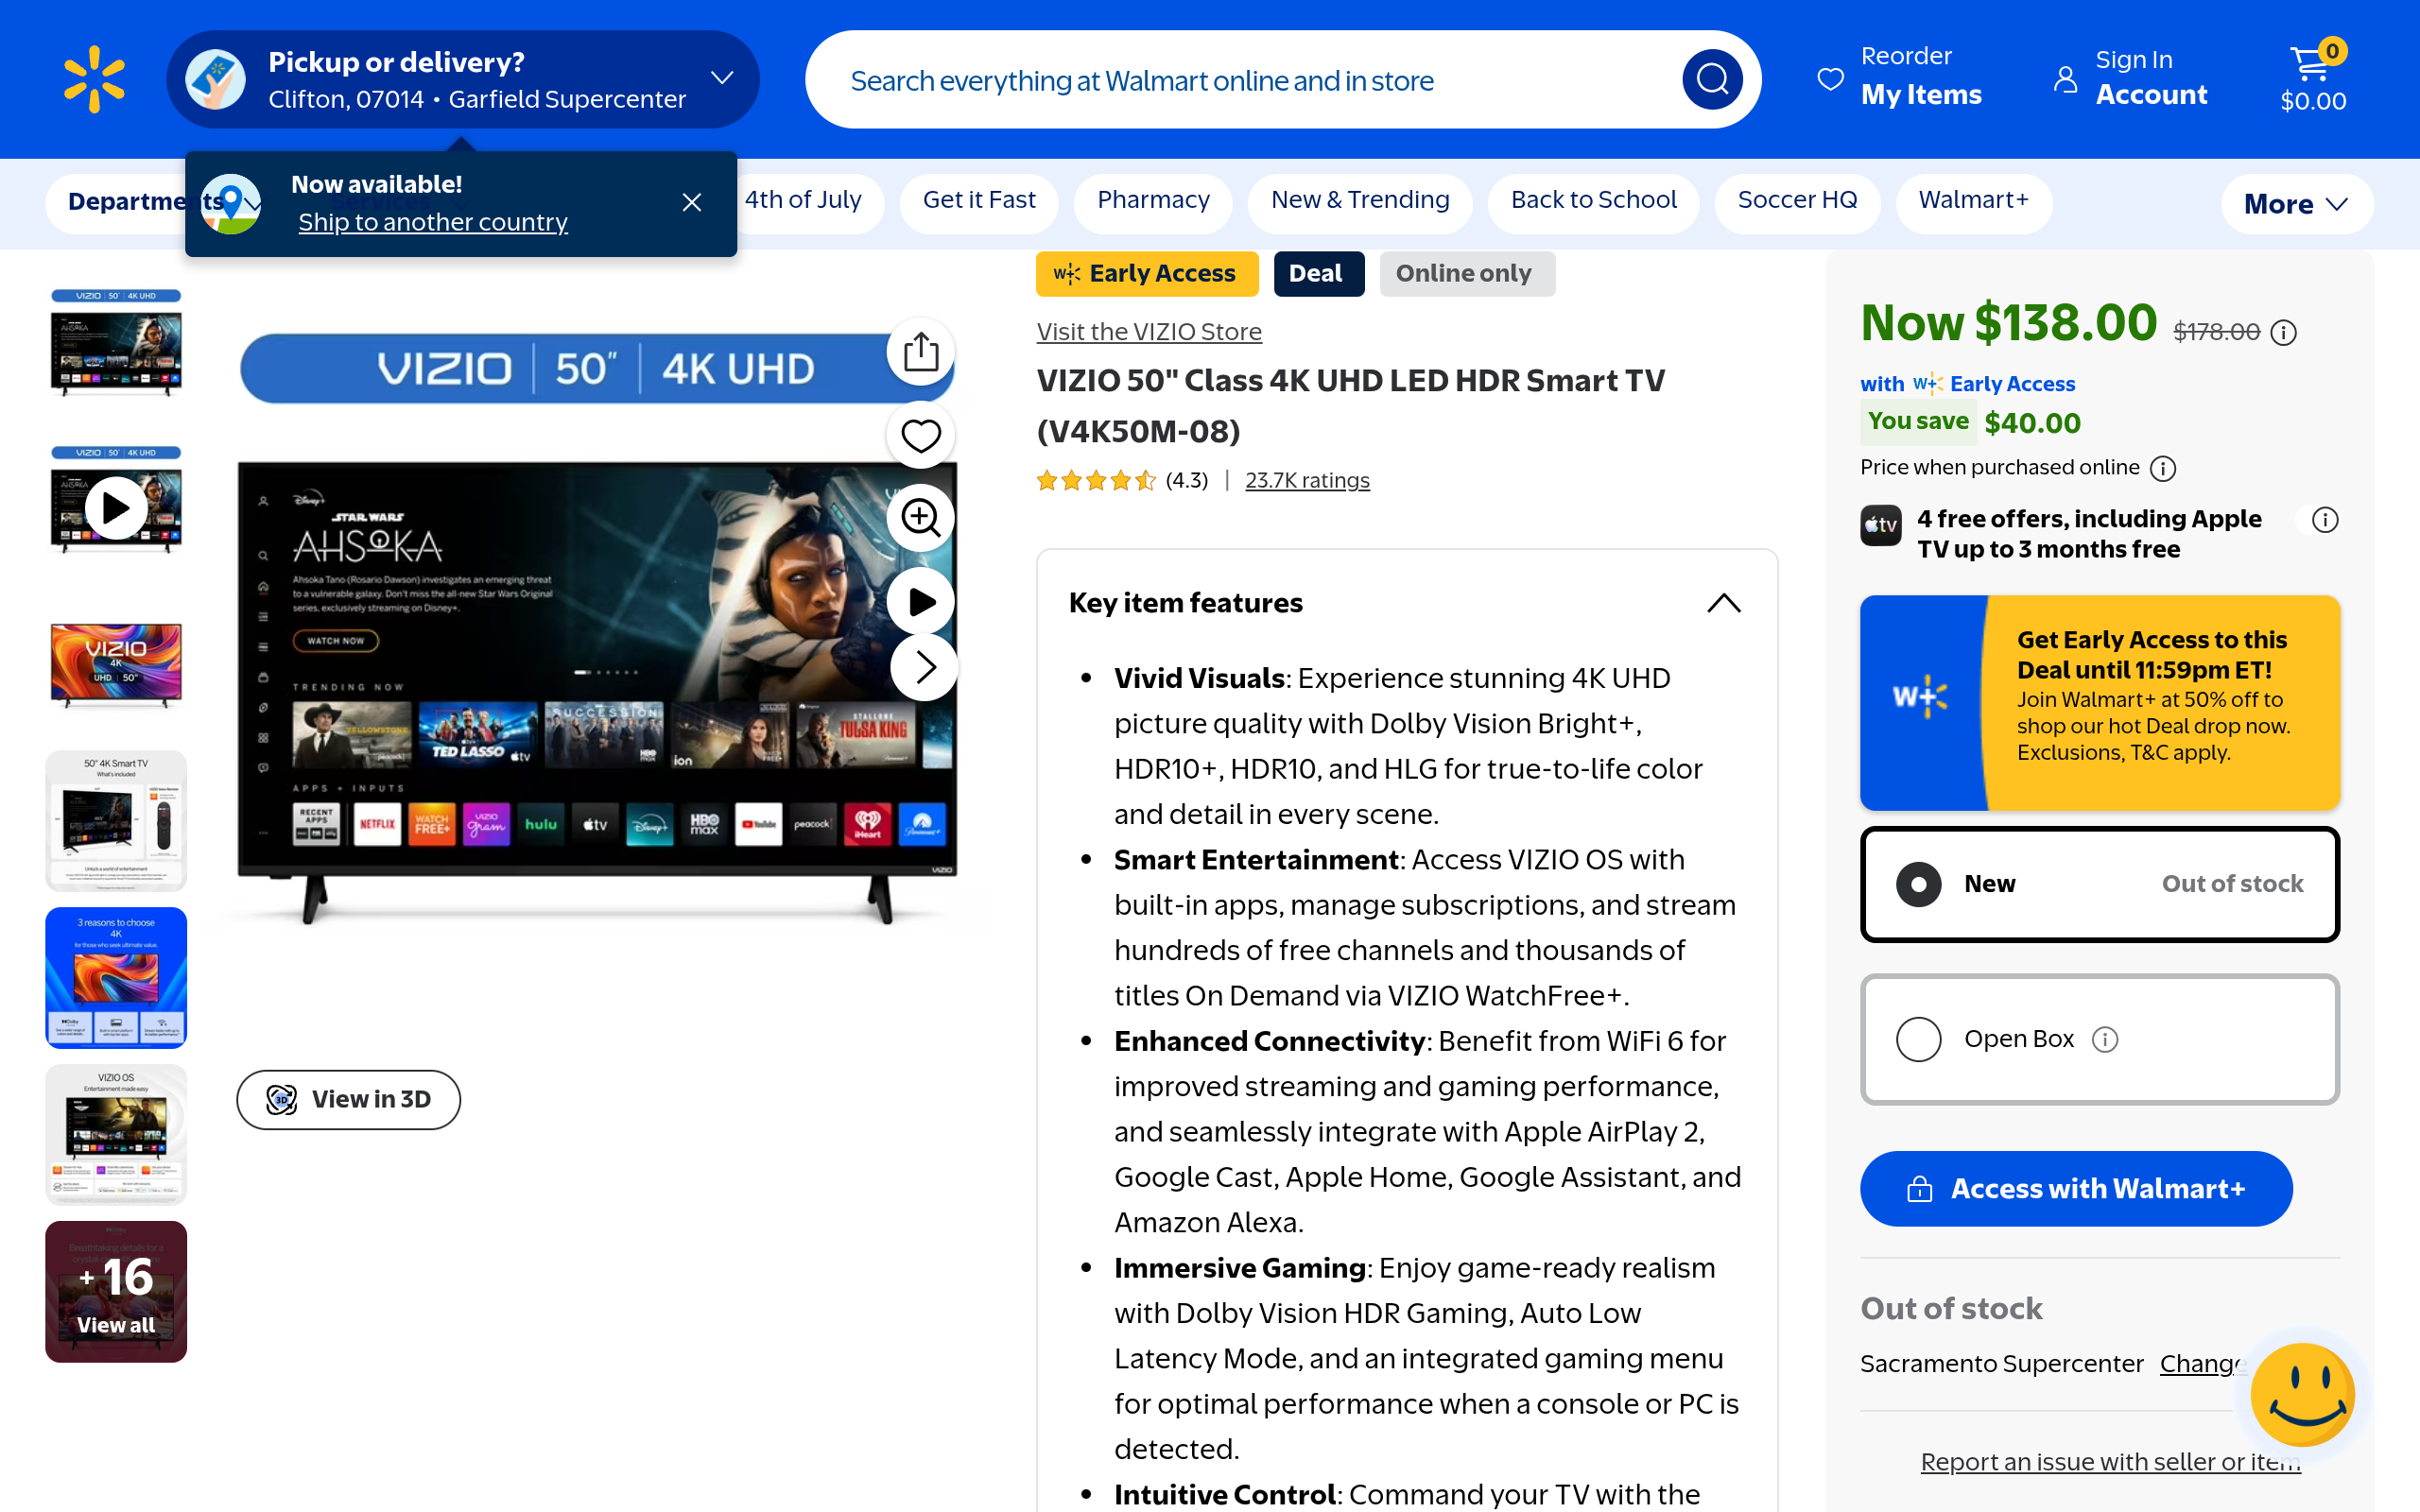2420x1512 pixels.
Task: Click the Reorder heart icon
Action: pos(1830,79)
